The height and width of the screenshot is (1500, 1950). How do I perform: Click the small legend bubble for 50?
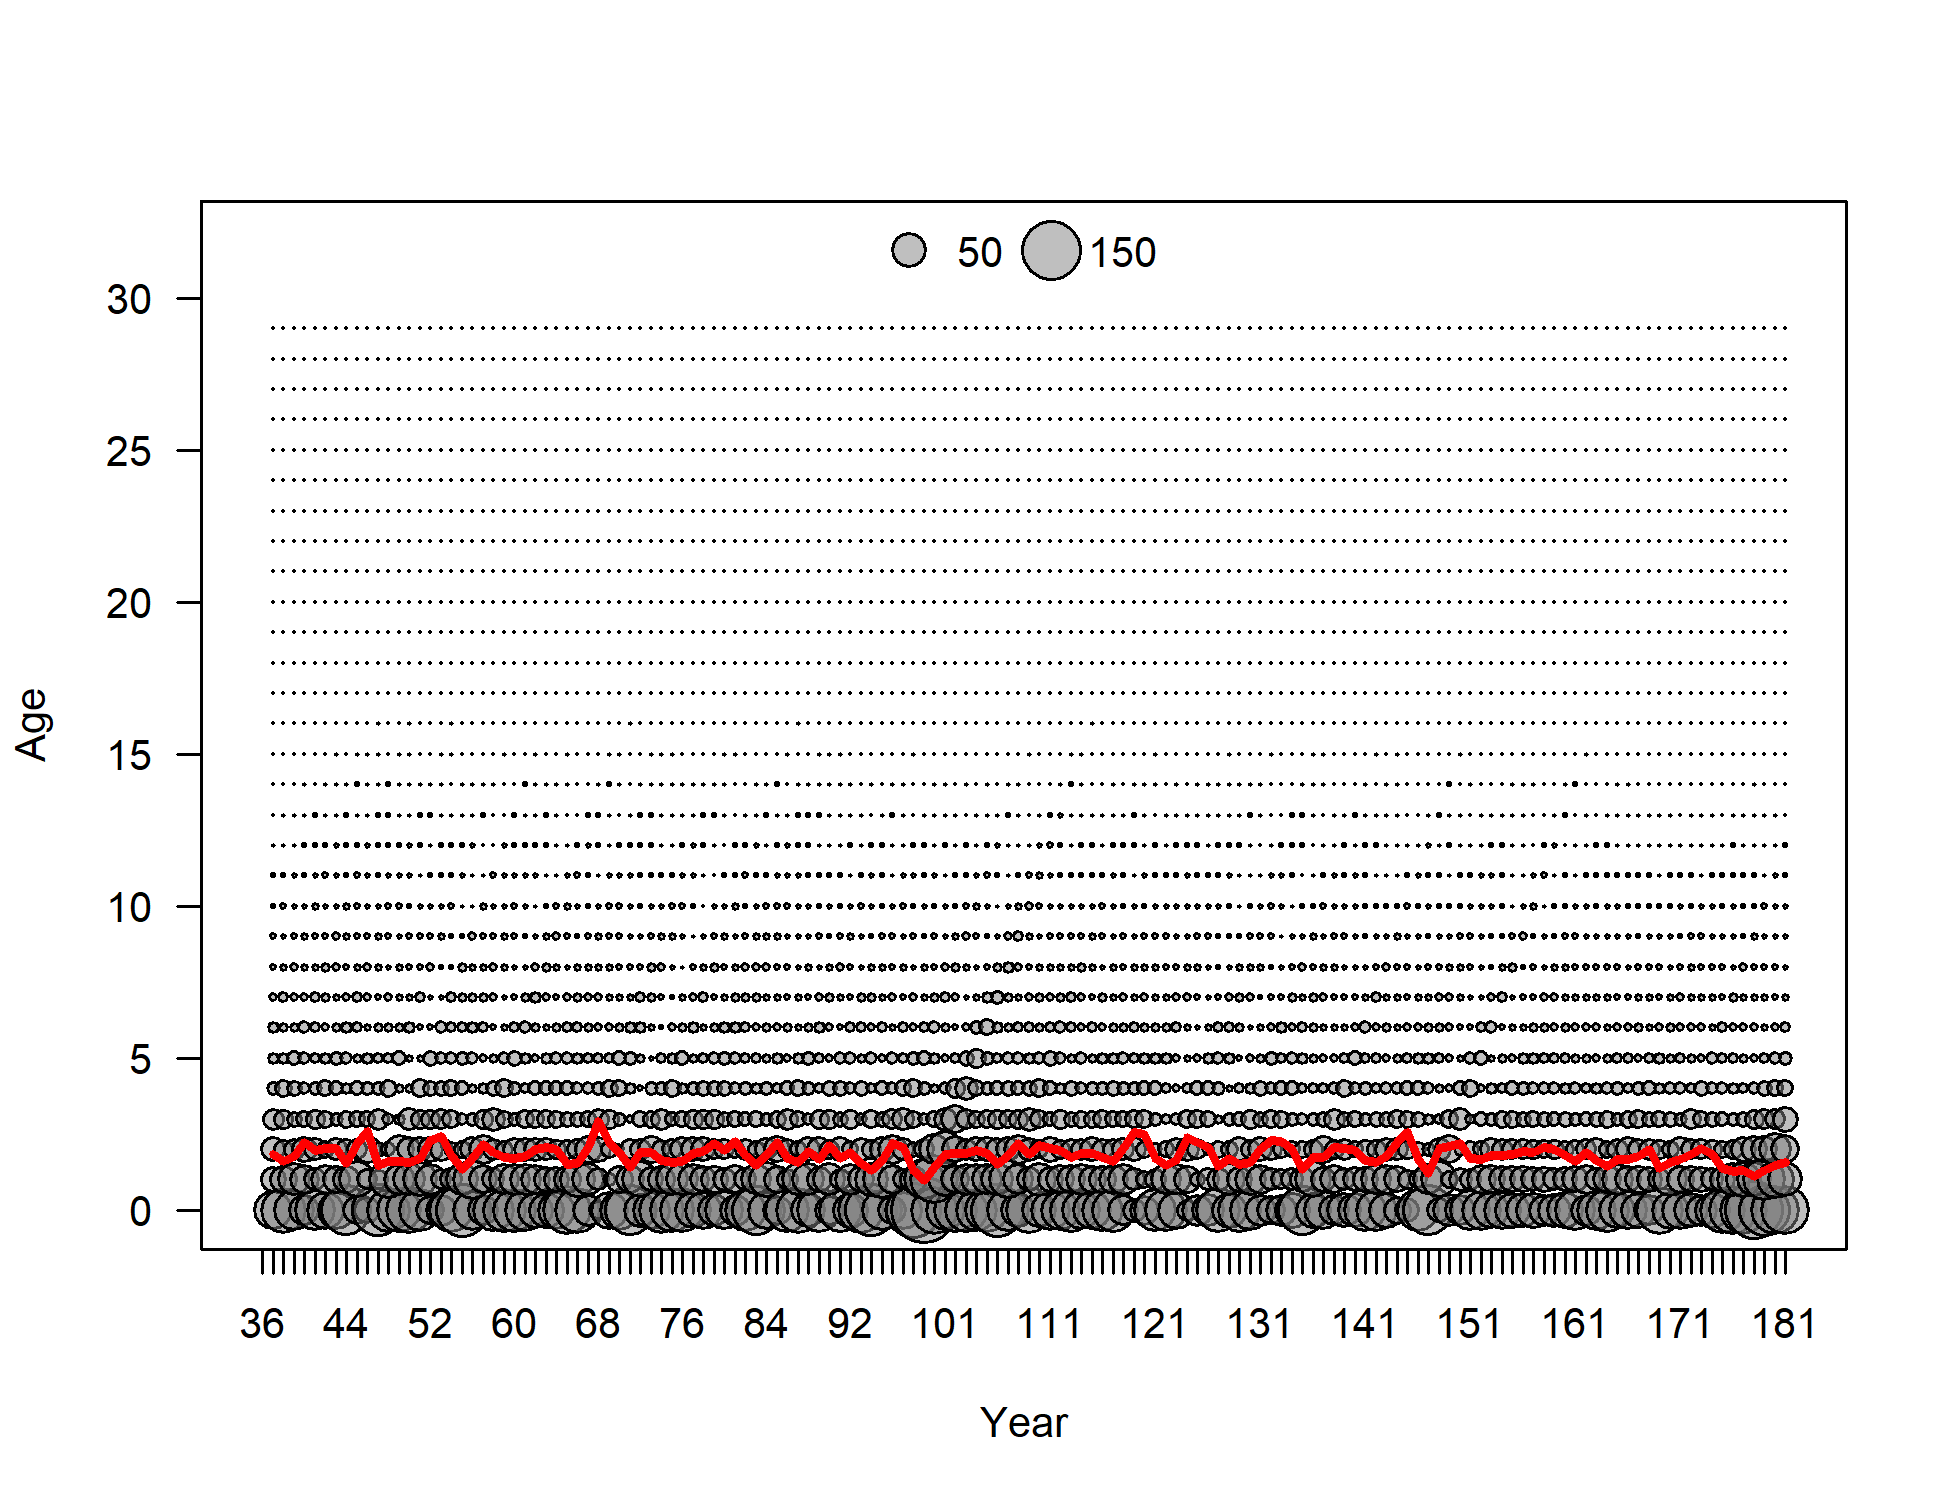pyautogui.click(x=909, y=250)
